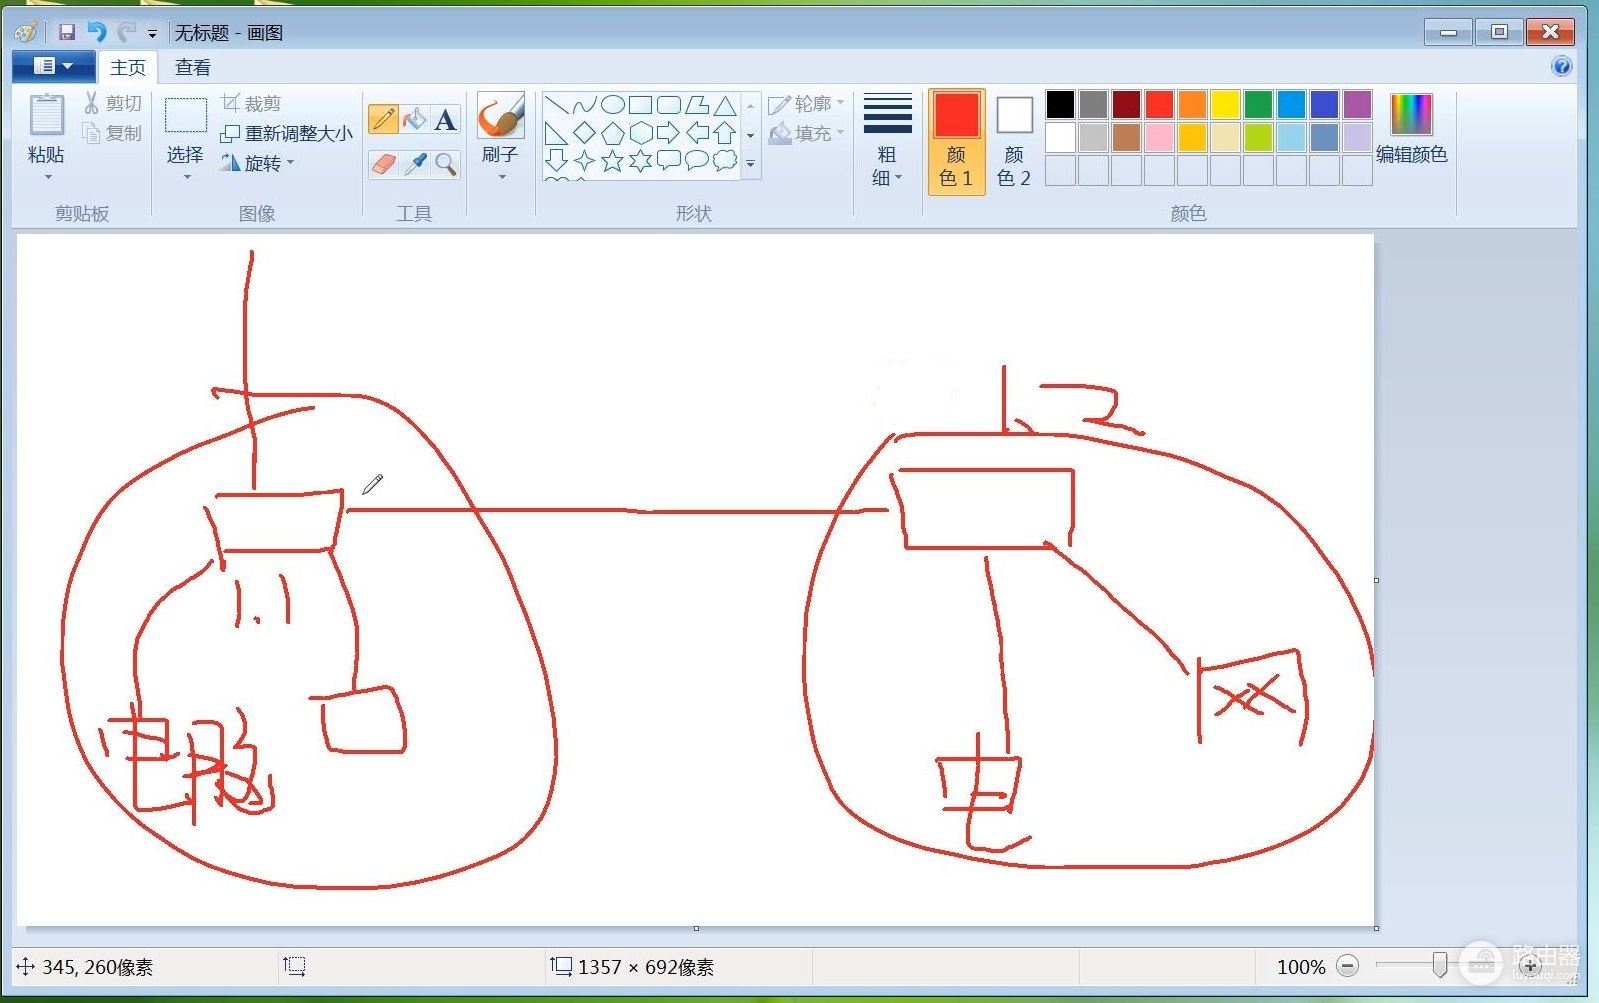
Task: Pick the green color swatch
Action: [1258, 104]
